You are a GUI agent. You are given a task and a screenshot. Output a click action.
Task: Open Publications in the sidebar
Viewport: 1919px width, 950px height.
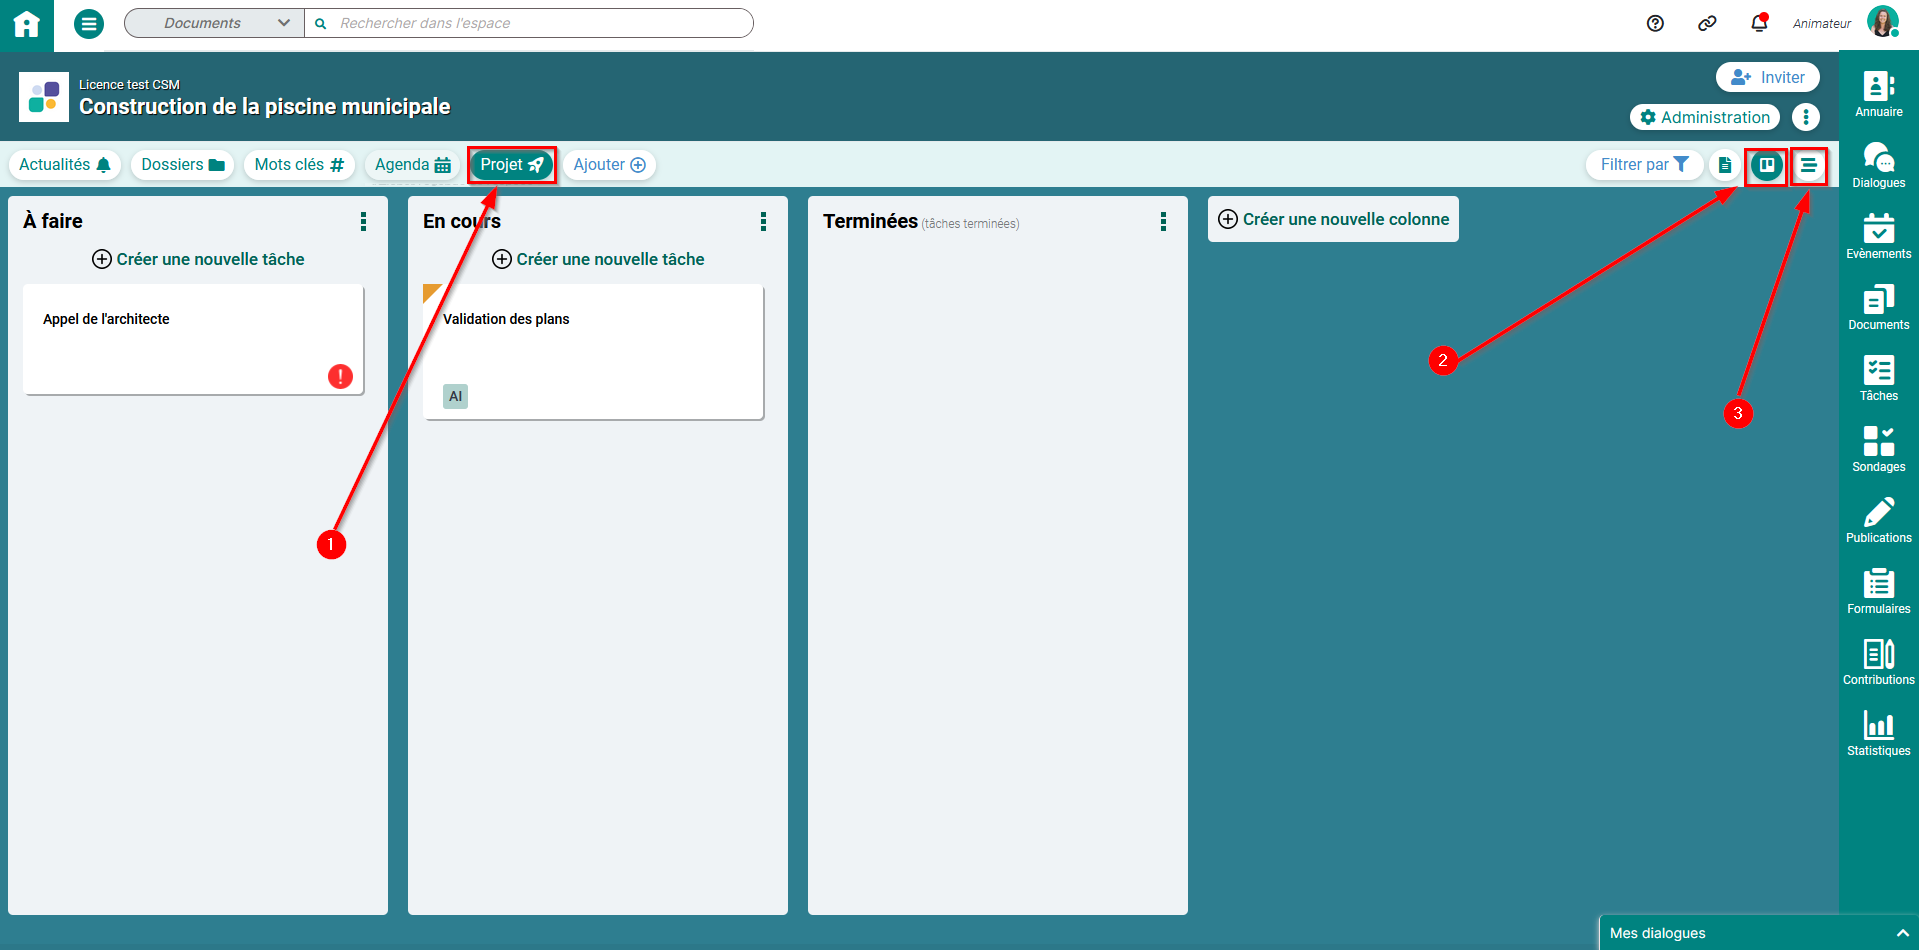click(x=1879, y=520)
